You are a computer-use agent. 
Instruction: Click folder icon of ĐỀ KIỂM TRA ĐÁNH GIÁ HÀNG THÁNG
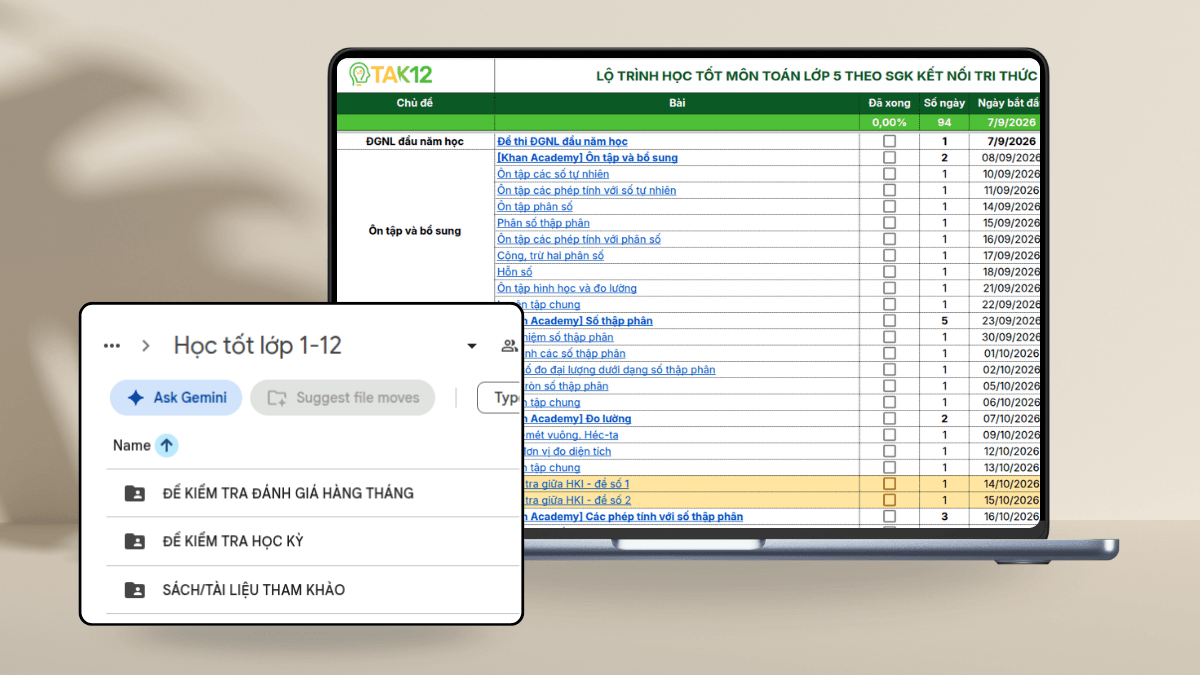click(x=134, y=493)
